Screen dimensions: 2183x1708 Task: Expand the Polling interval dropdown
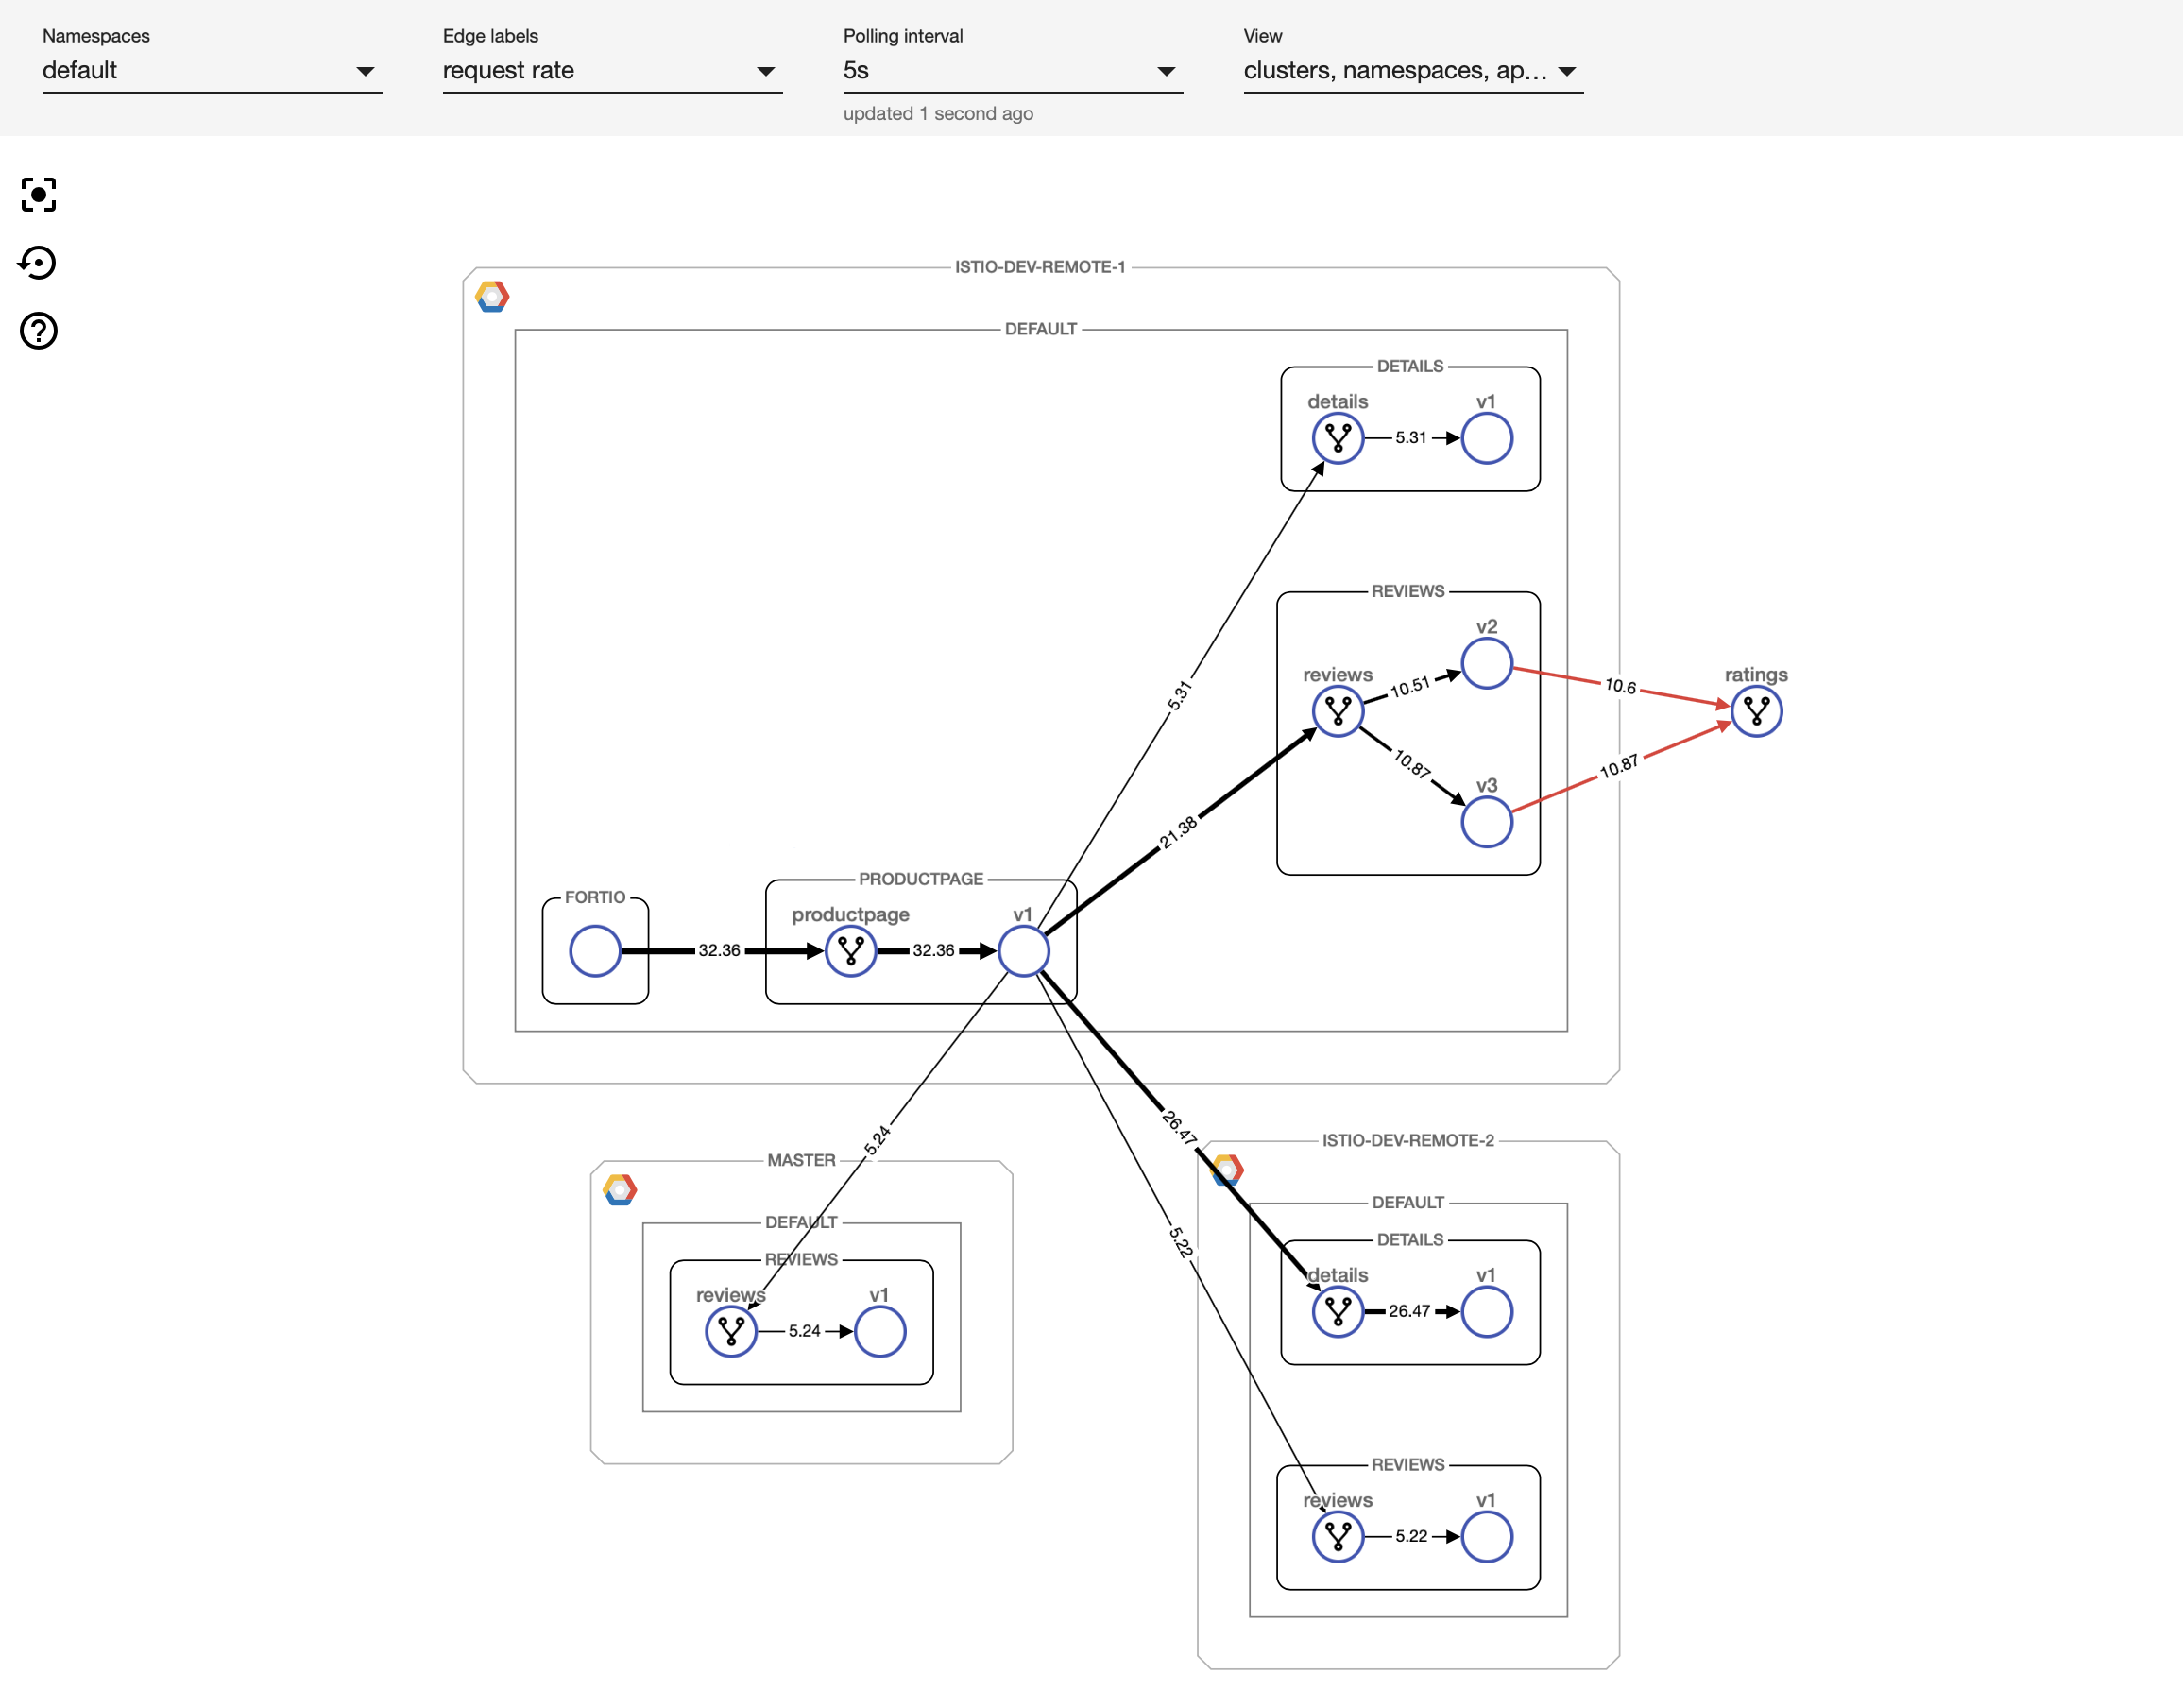click(x=1011, y=71)
